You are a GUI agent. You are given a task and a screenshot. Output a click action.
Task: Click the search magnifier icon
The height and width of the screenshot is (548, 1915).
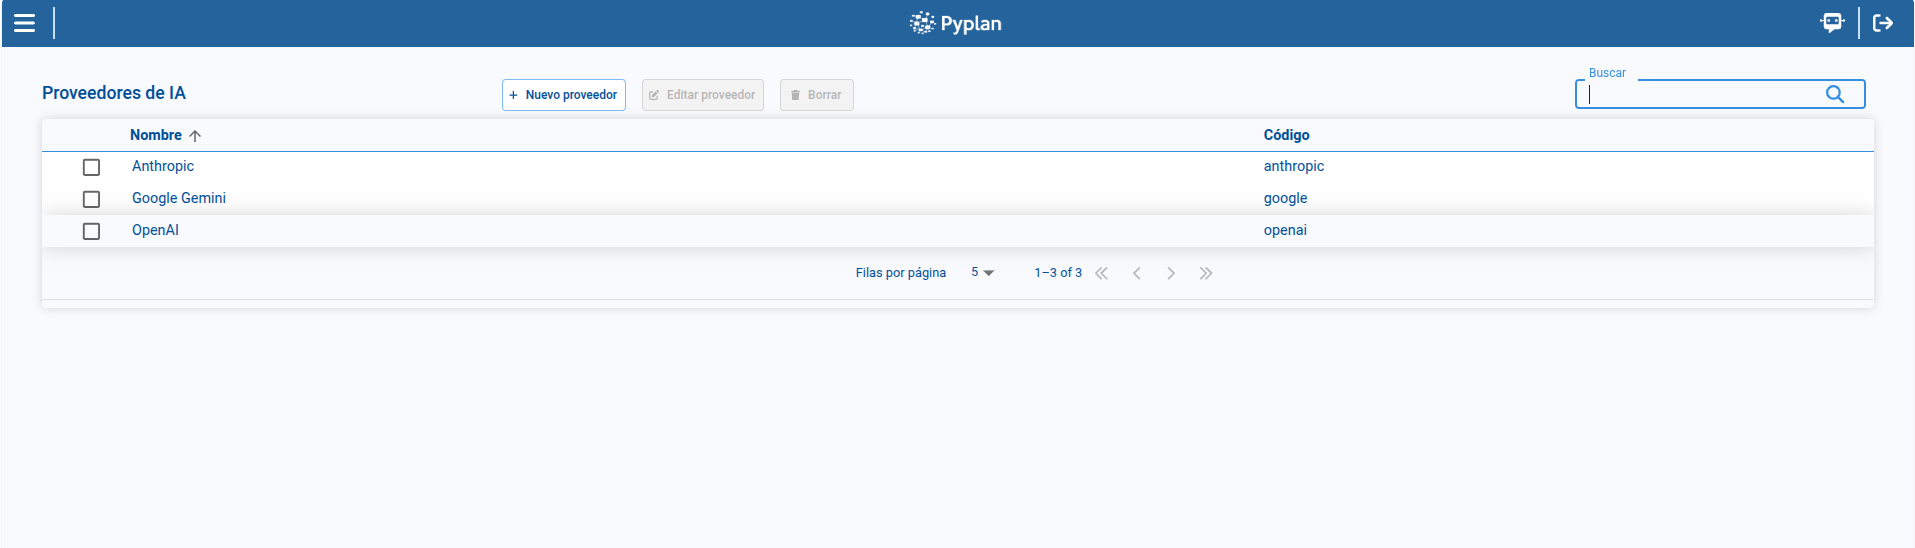click(1835, 94)
